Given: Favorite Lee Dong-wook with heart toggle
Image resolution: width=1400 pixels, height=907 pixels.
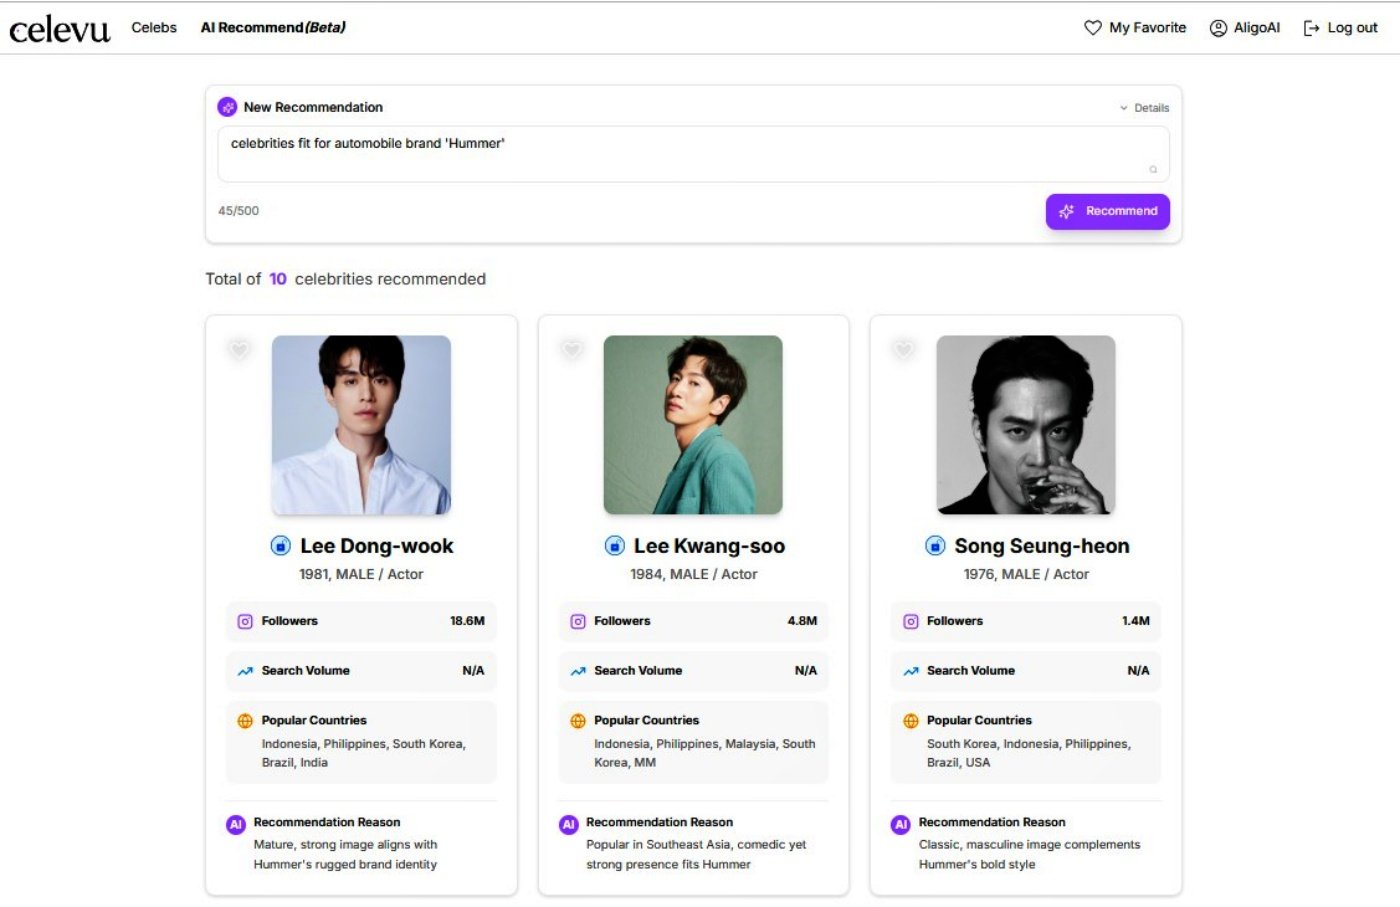Looking at the screenshot, I should (239, 349).
